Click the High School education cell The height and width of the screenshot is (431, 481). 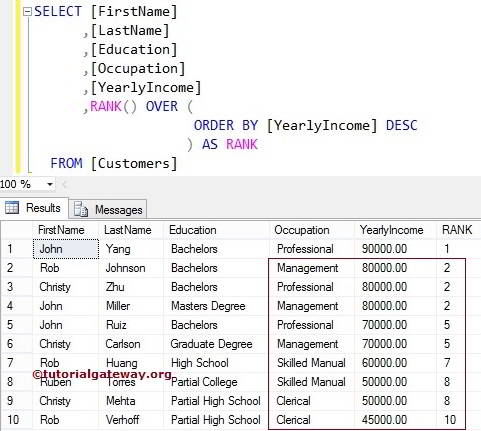(x=216, y=363)
